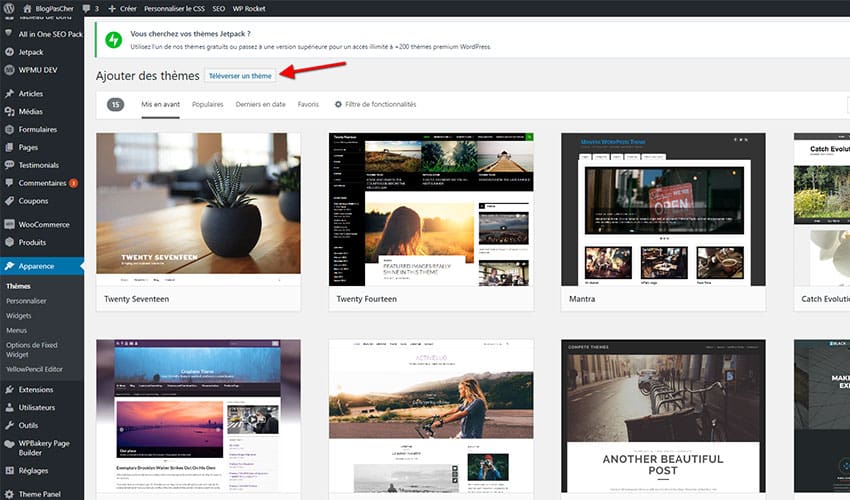
Task: Click the green Jetpack logo in notice
Action: pyautogui.click(x=113, y=40)
